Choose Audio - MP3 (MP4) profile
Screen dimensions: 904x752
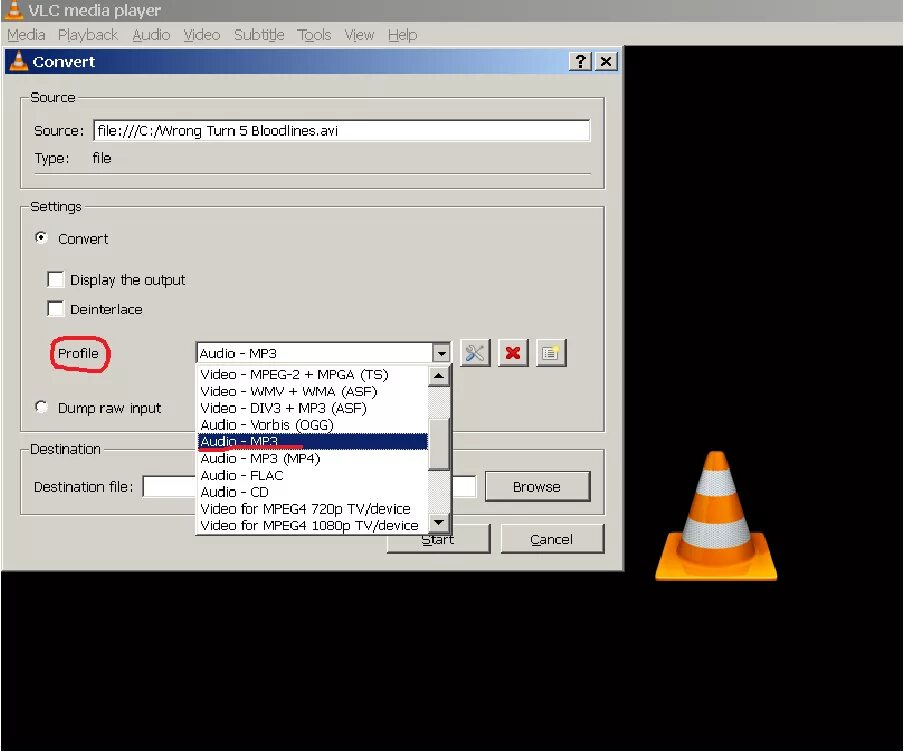(313, 458)
